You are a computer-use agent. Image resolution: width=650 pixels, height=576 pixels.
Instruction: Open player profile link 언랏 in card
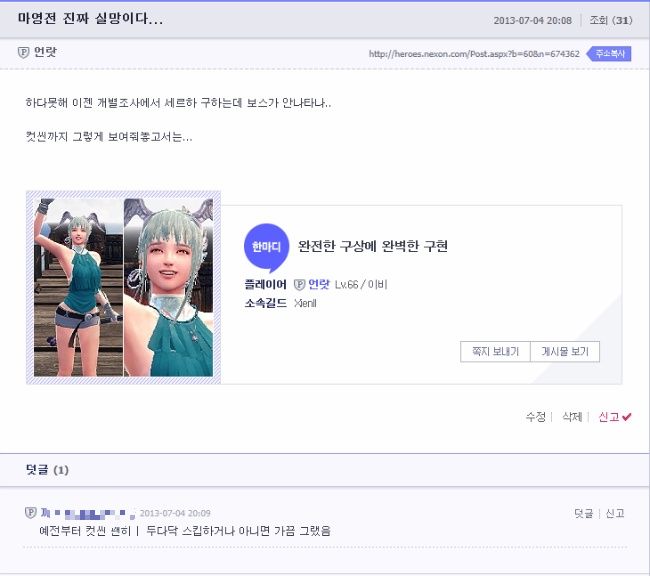point(319,284)
